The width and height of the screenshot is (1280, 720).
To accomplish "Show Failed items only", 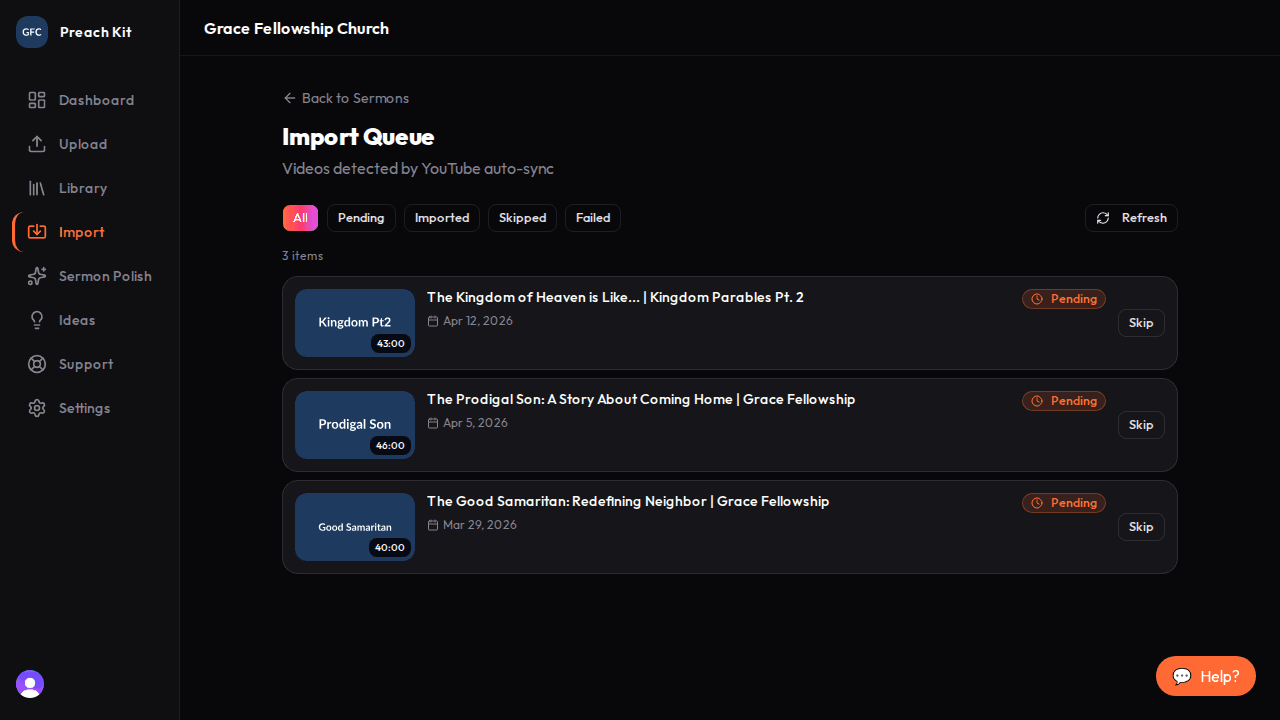I will (x=592, y=218).
